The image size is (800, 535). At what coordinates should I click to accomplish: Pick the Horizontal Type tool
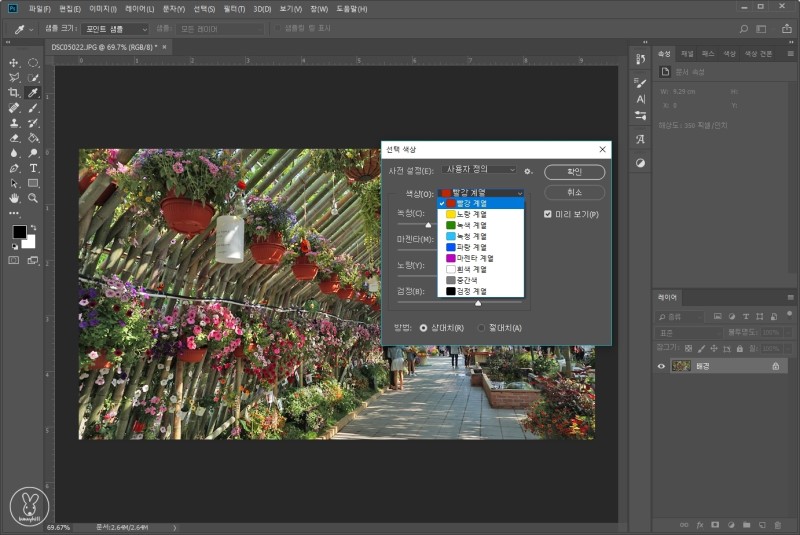click(33, 168)
